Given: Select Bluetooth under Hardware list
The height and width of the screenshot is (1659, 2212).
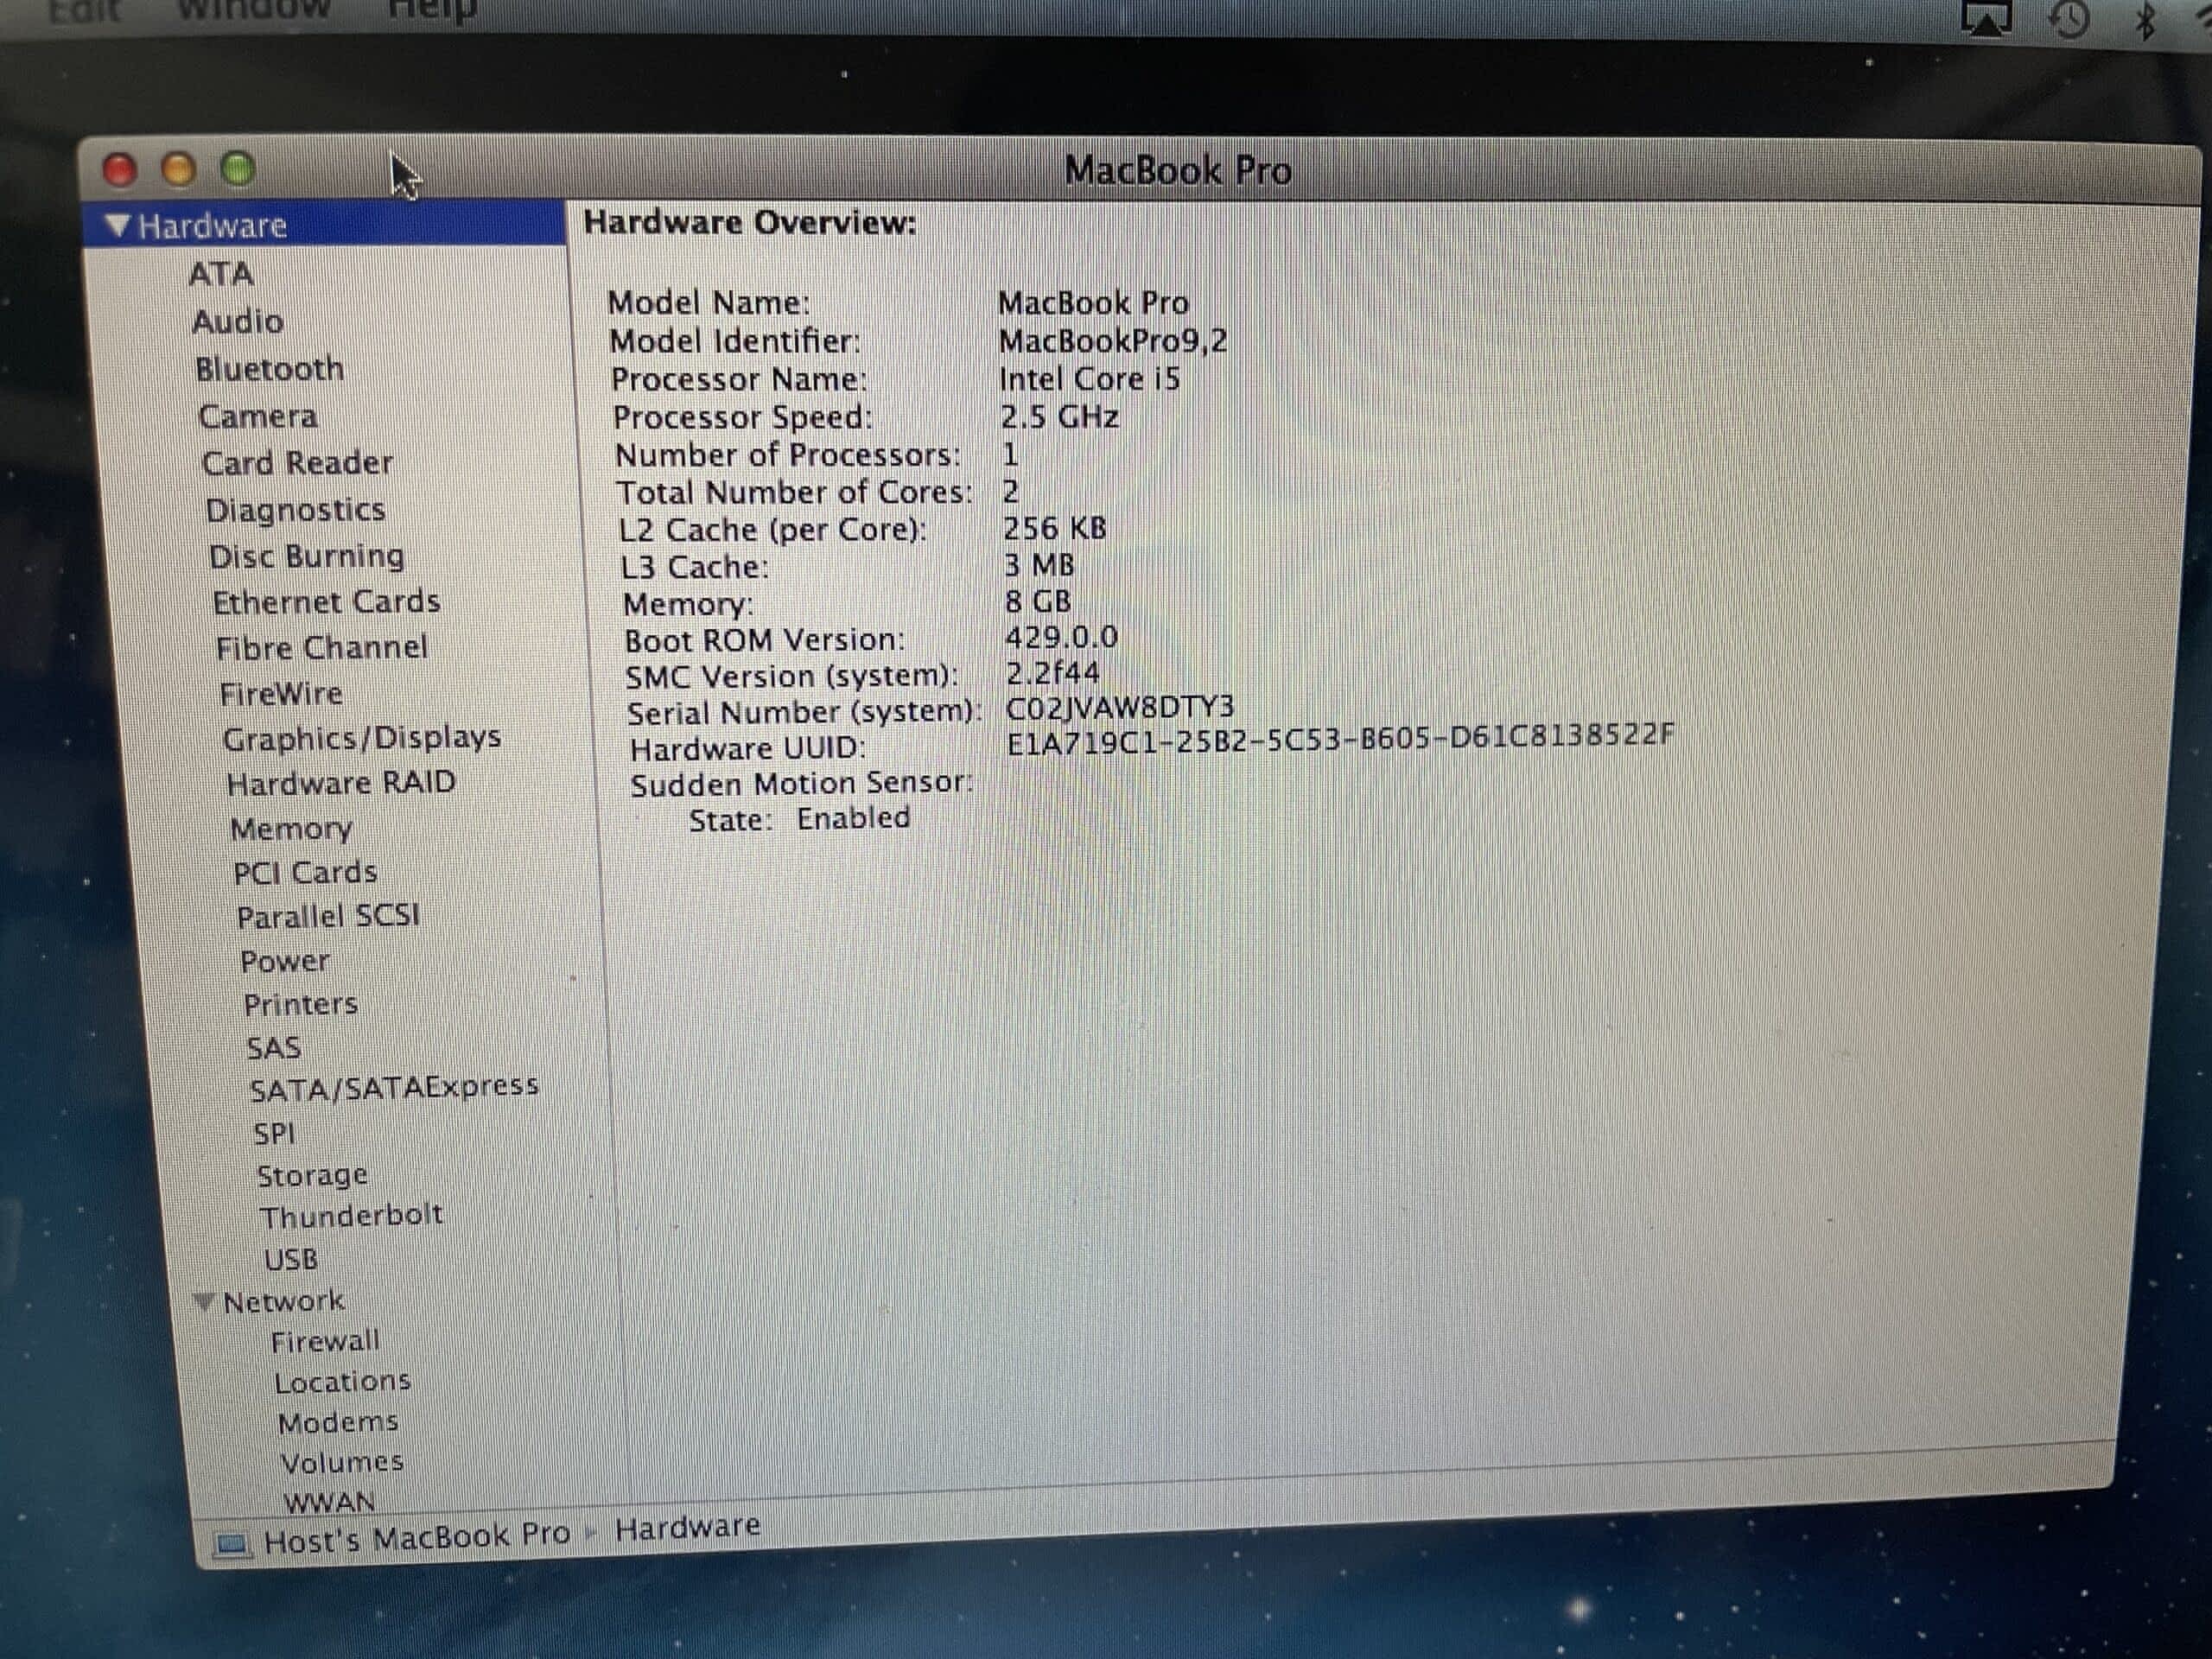Looking at the screenshot, I should tap(270, 369).
